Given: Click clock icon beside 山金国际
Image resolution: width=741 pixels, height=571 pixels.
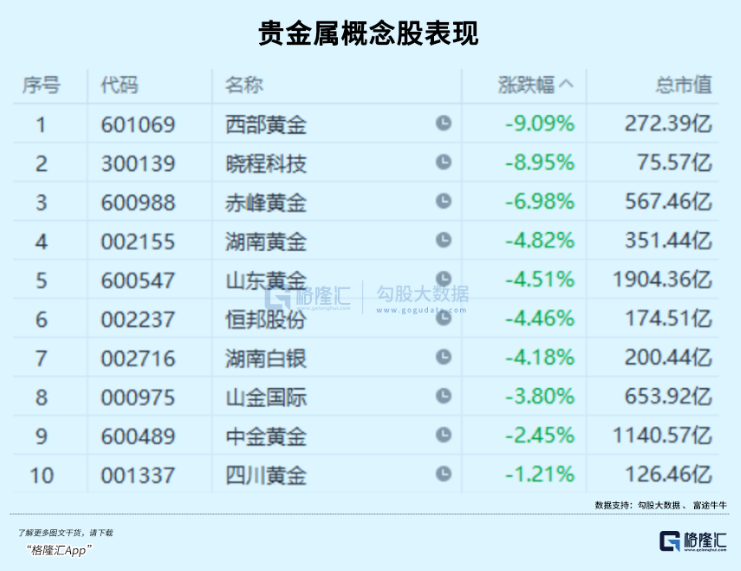Looking at the screenshot, I should point(443,397).
